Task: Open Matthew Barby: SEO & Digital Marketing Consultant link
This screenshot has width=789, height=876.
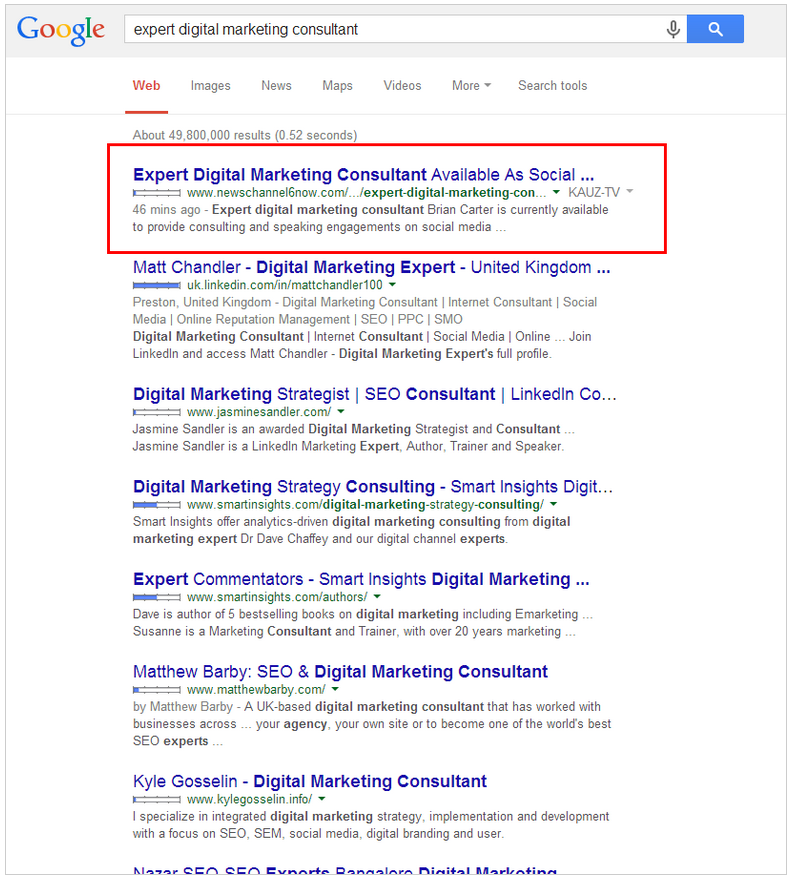Action: [340, 672]
